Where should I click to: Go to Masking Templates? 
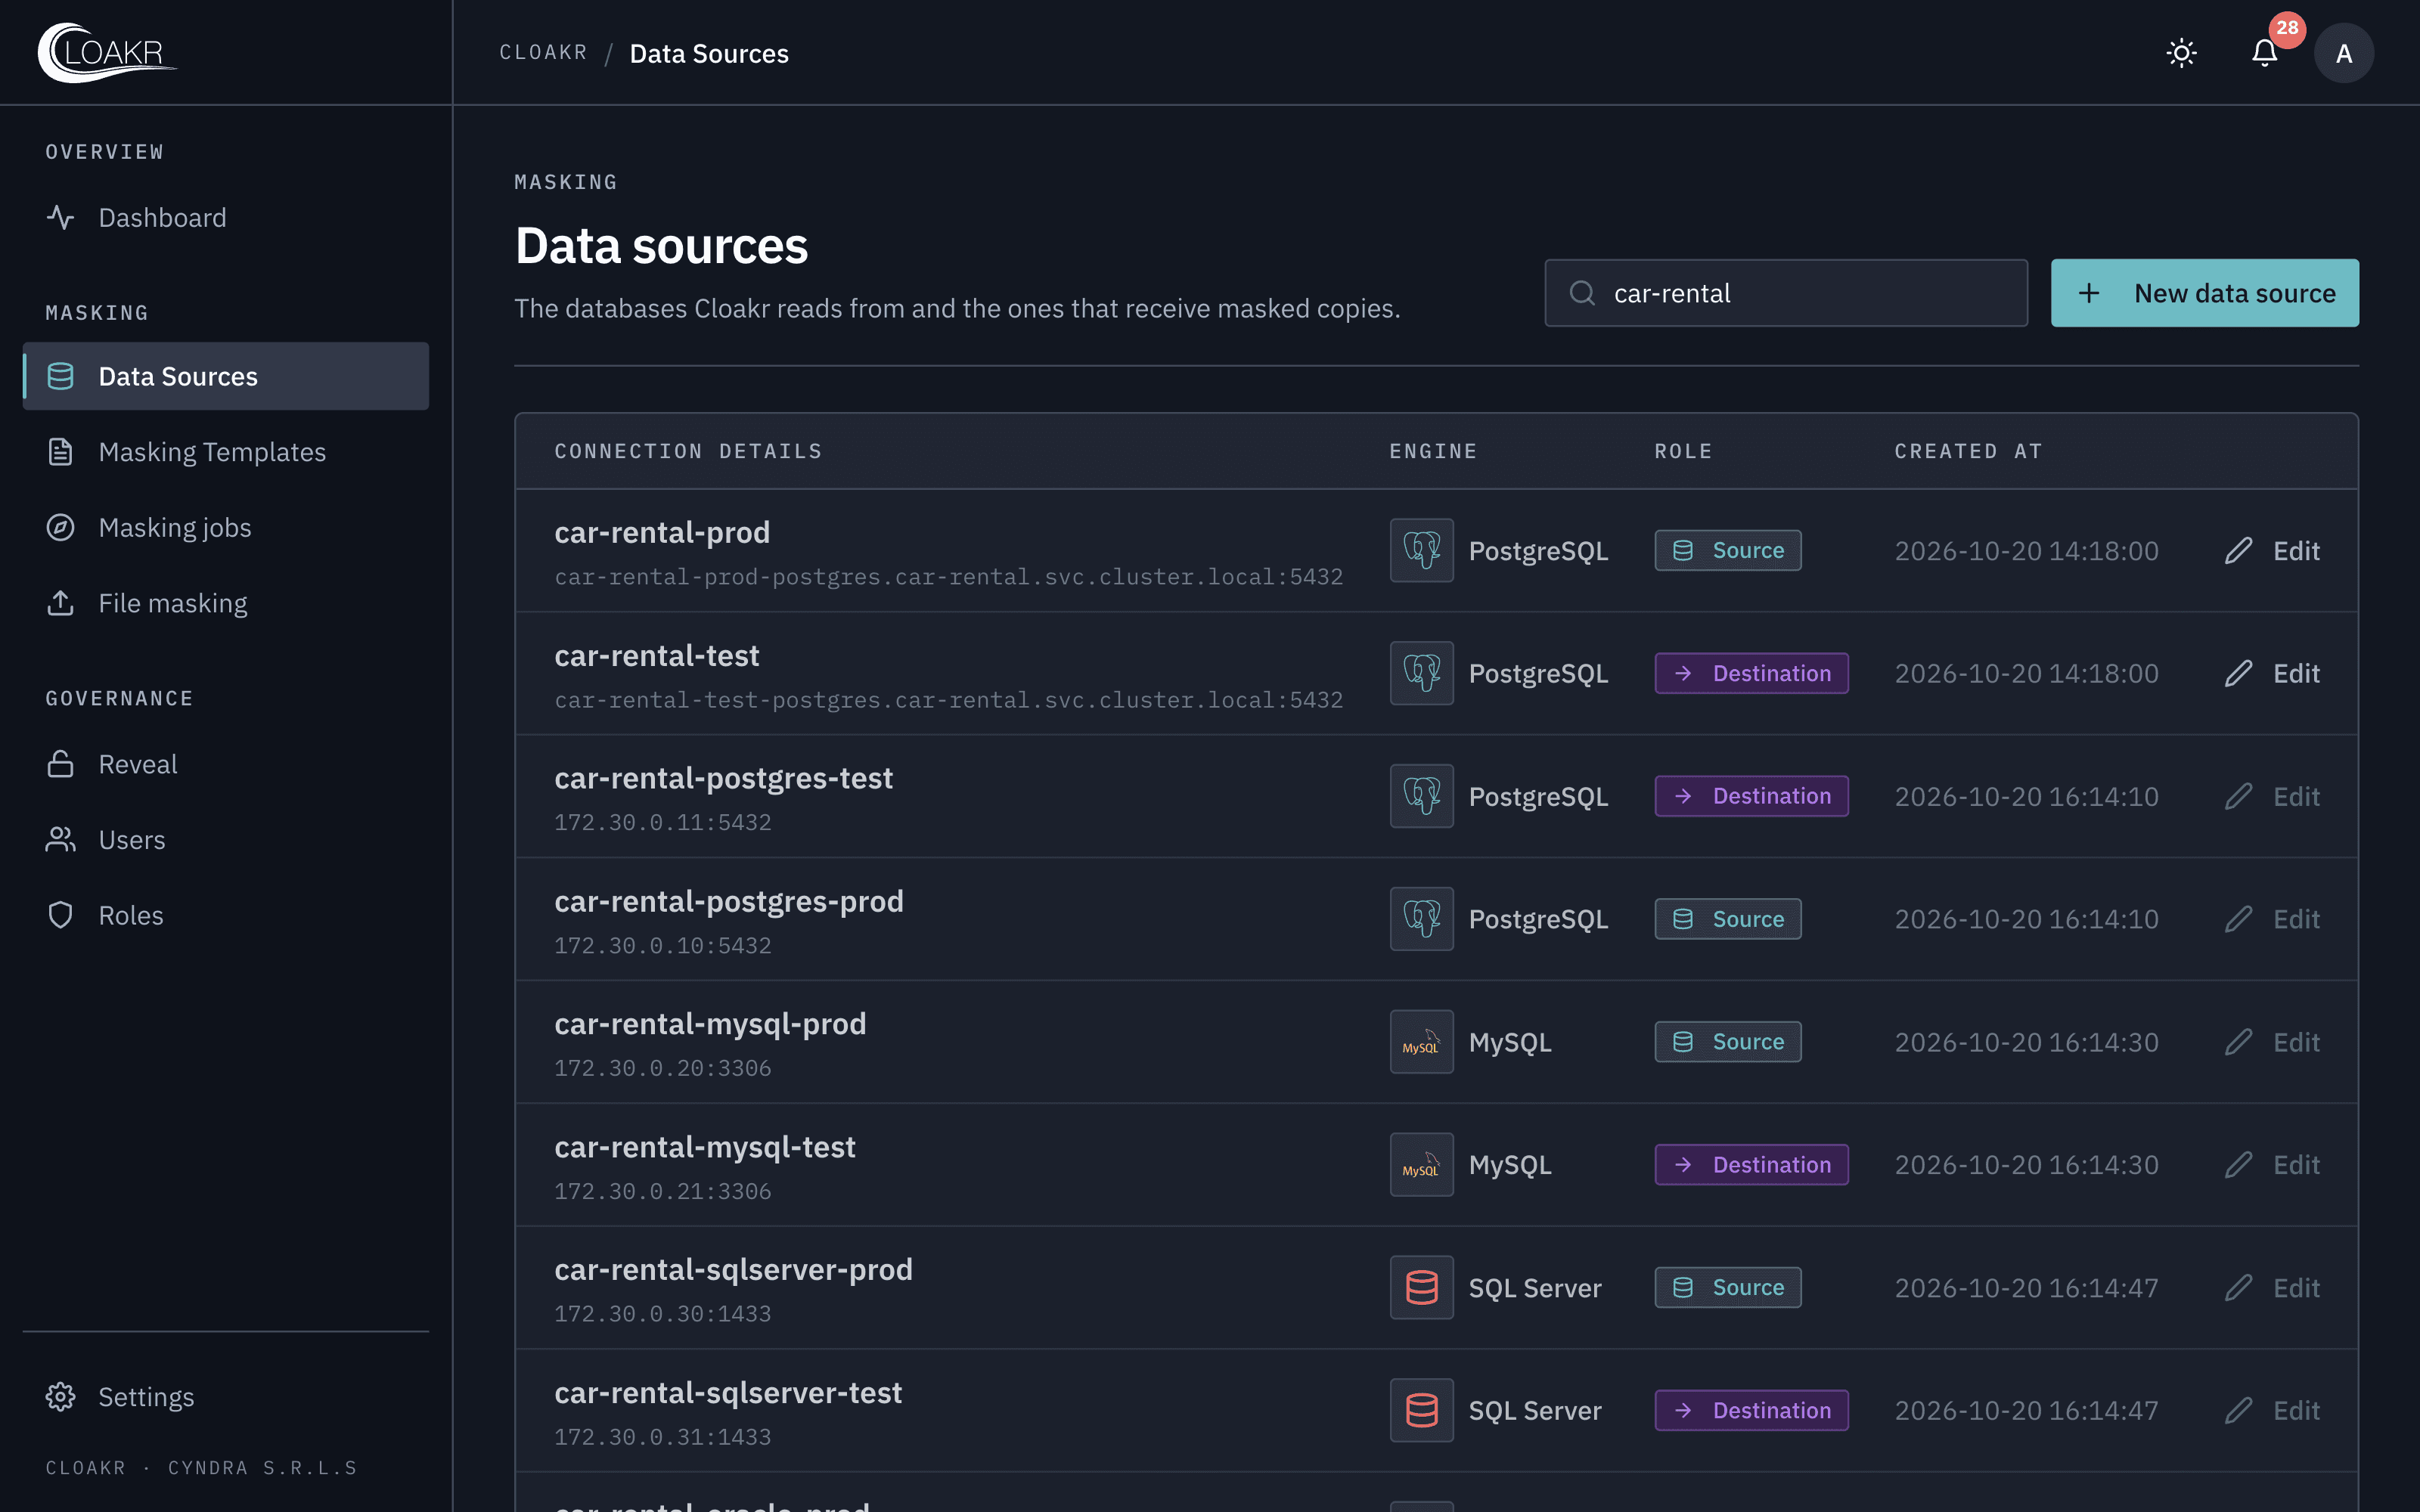coord(226,452)
